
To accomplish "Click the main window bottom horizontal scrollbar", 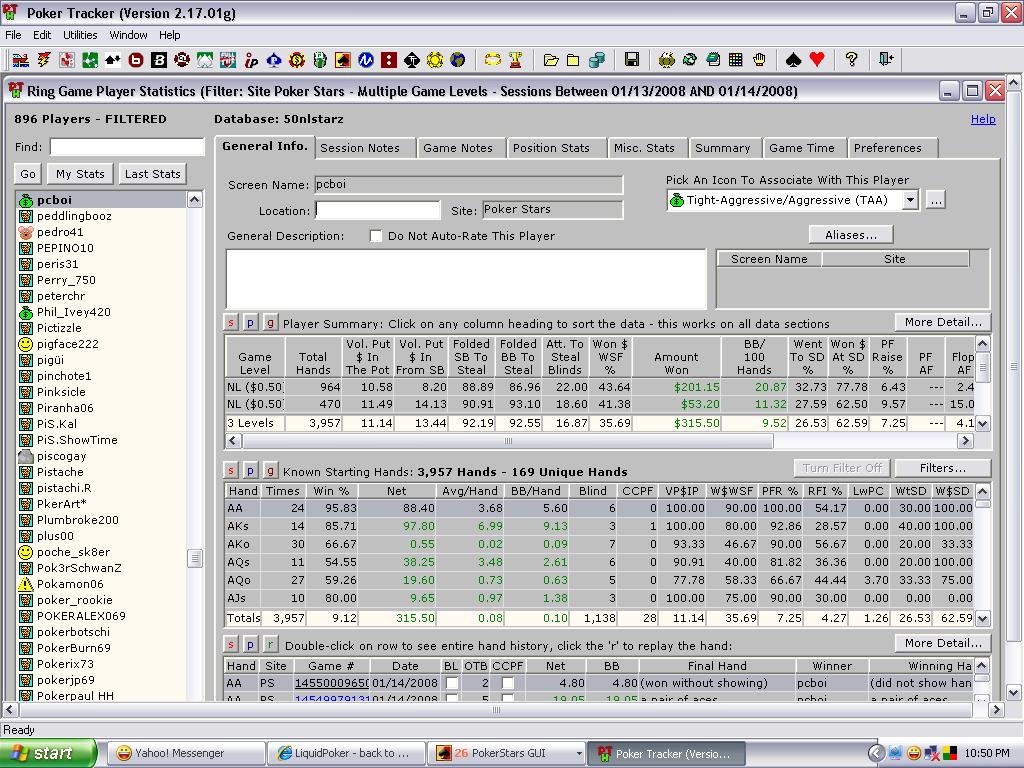I will 496,709.
